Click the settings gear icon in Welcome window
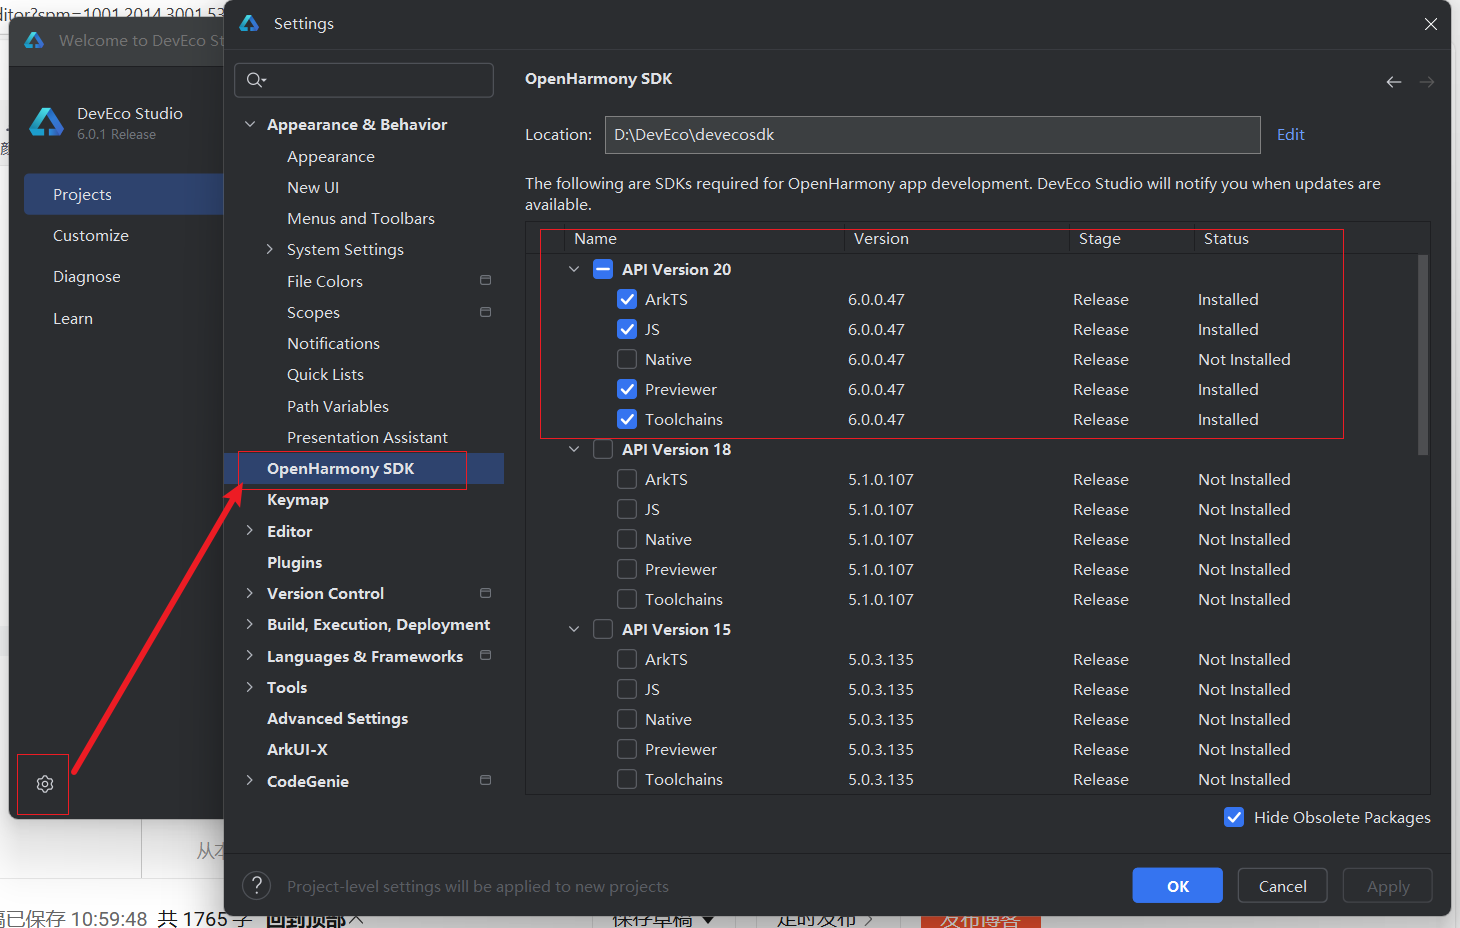Image resolution: width=1460 pixels, height=928 pixels. pyautogui.click(x=44, y=784)
